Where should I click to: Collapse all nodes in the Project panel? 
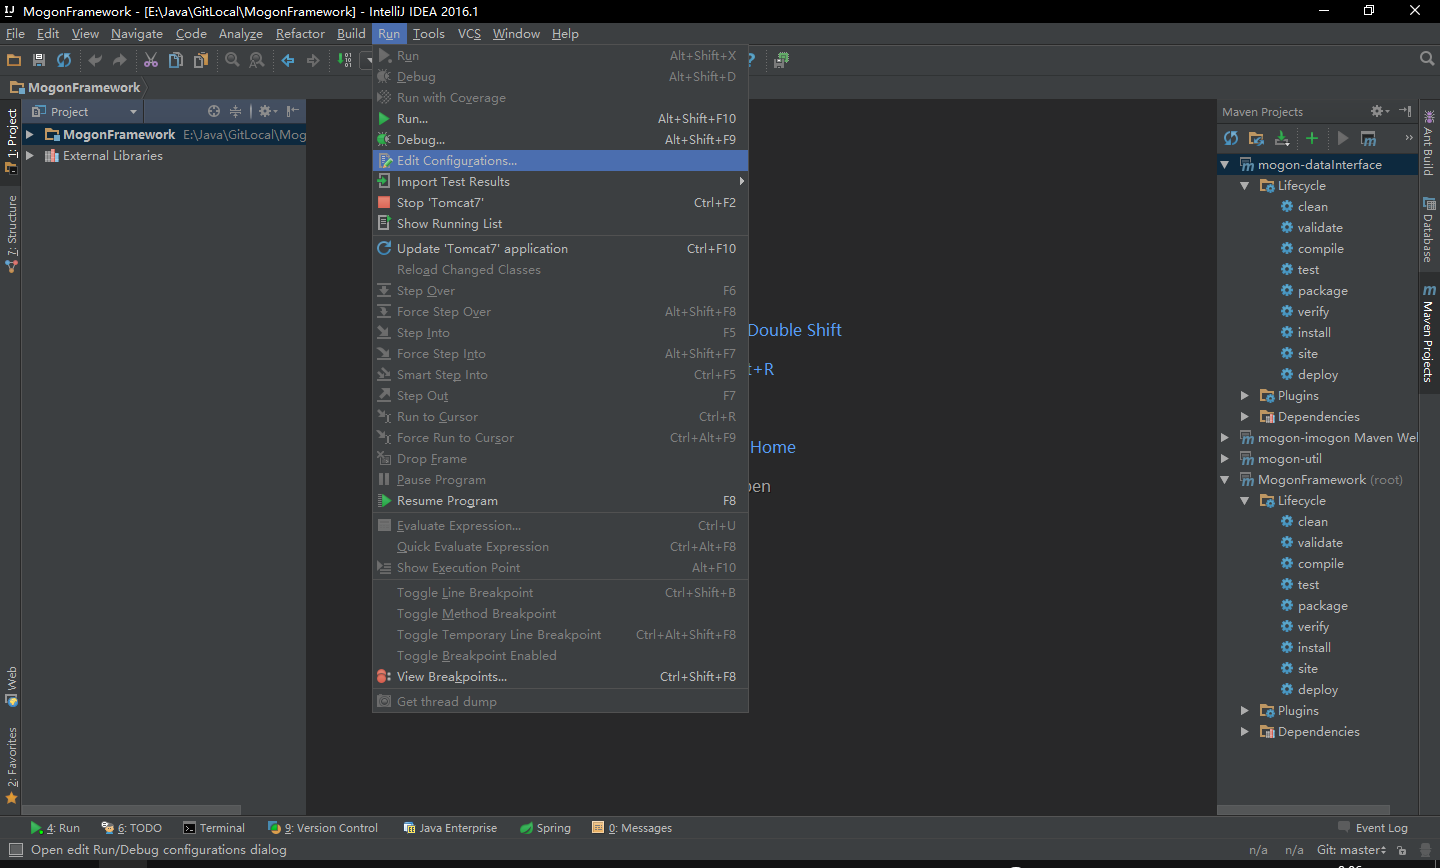(235, 111)
